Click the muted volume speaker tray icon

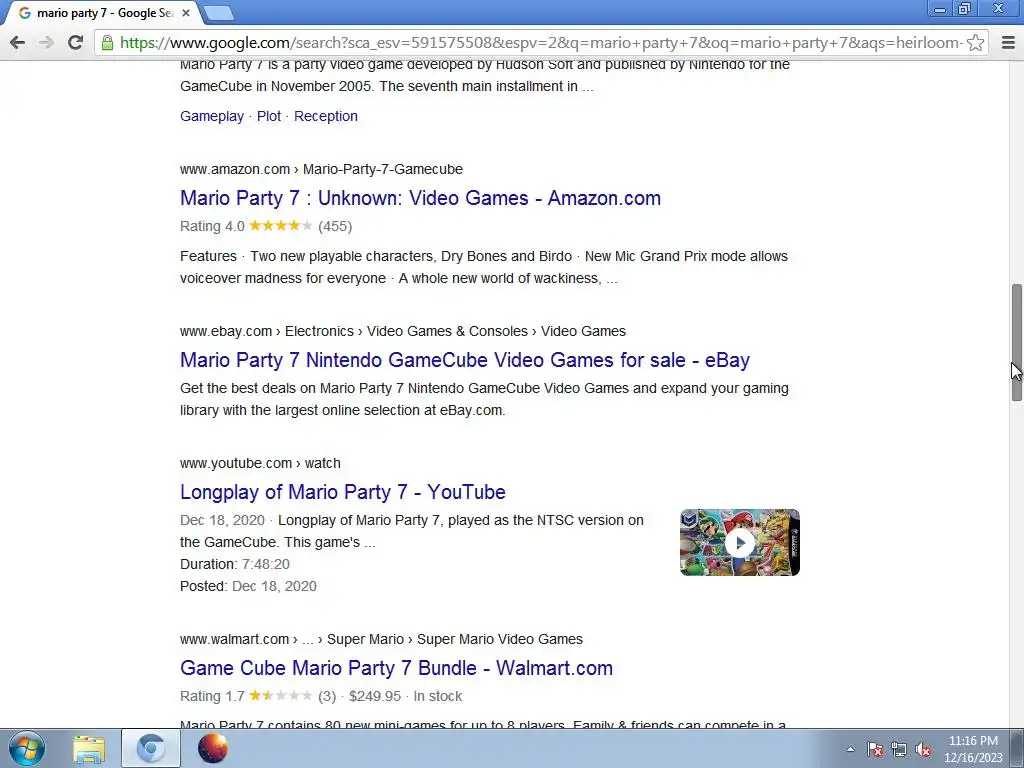(x=923, y=750)
